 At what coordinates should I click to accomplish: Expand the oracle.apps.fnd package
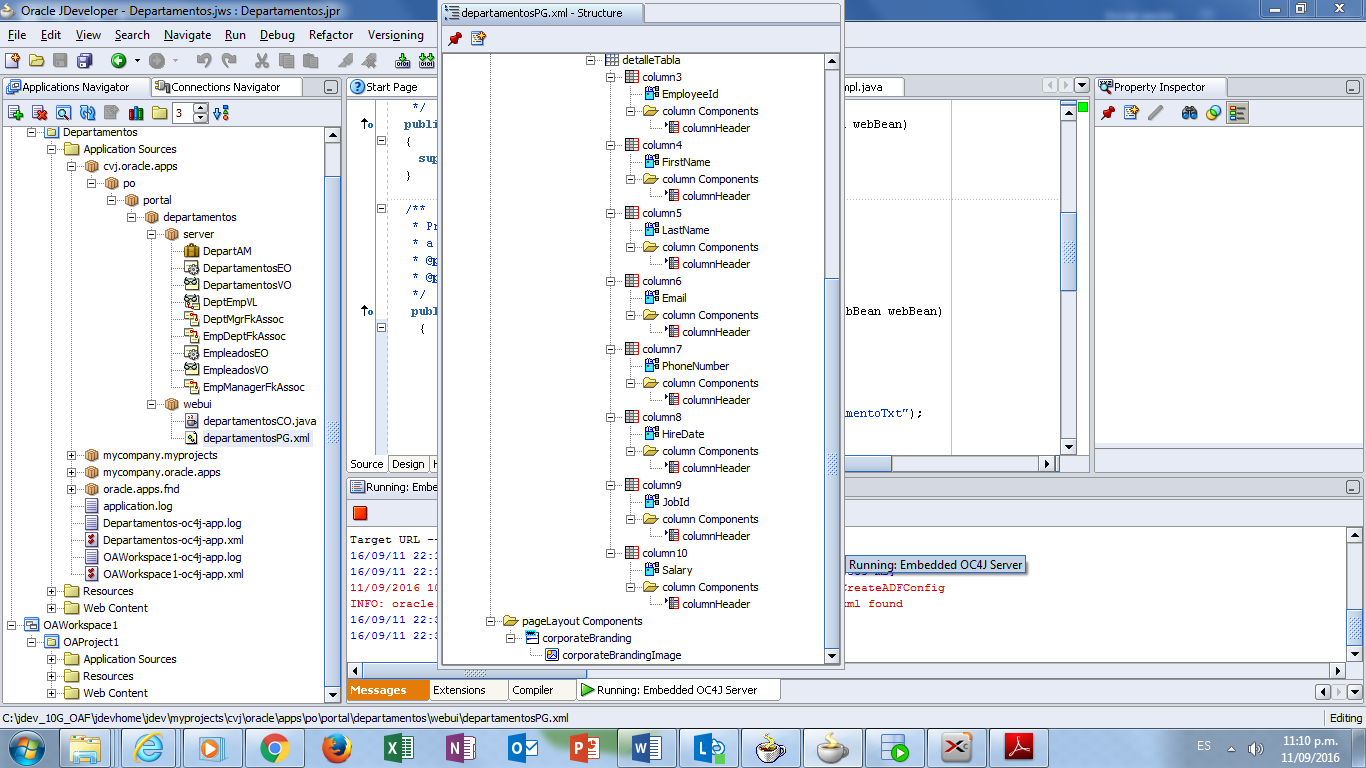[x=72, y=490]
